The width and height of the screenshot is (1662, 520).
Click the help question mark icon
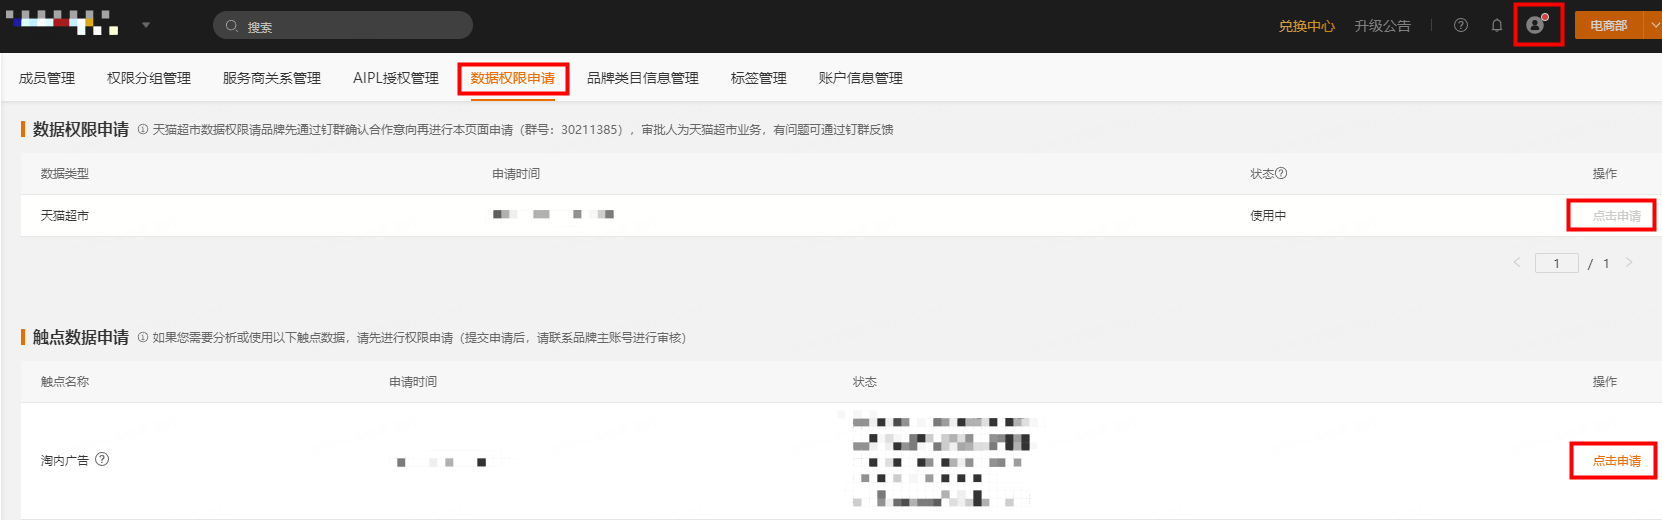[1461, 25]
